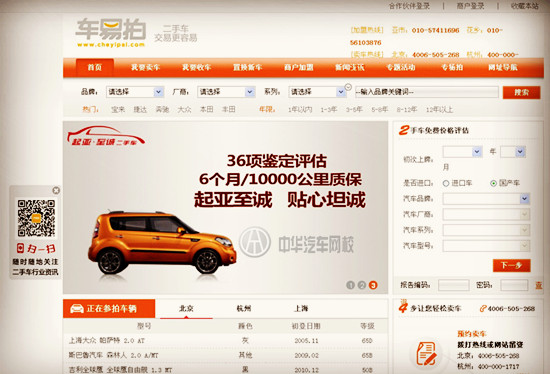Open the 斯巴鲁汽车 森林人 row

[x=225, y=355]
